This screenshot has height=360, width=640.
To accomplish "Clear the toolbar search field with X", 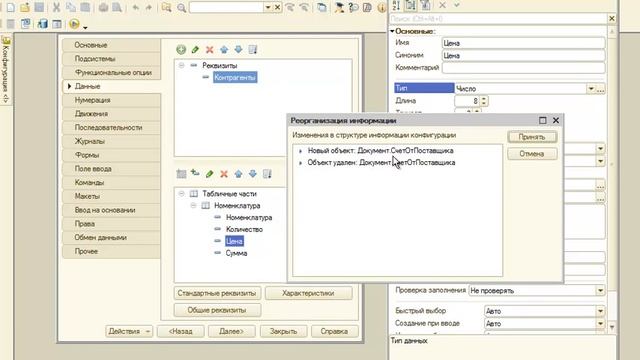I will pos(278,7).
